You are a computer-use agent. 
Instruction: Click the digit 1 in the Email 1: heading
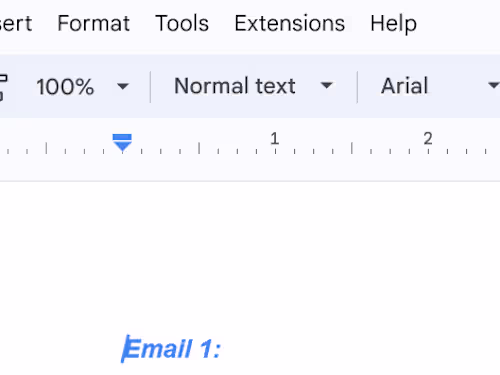[205, 349]
